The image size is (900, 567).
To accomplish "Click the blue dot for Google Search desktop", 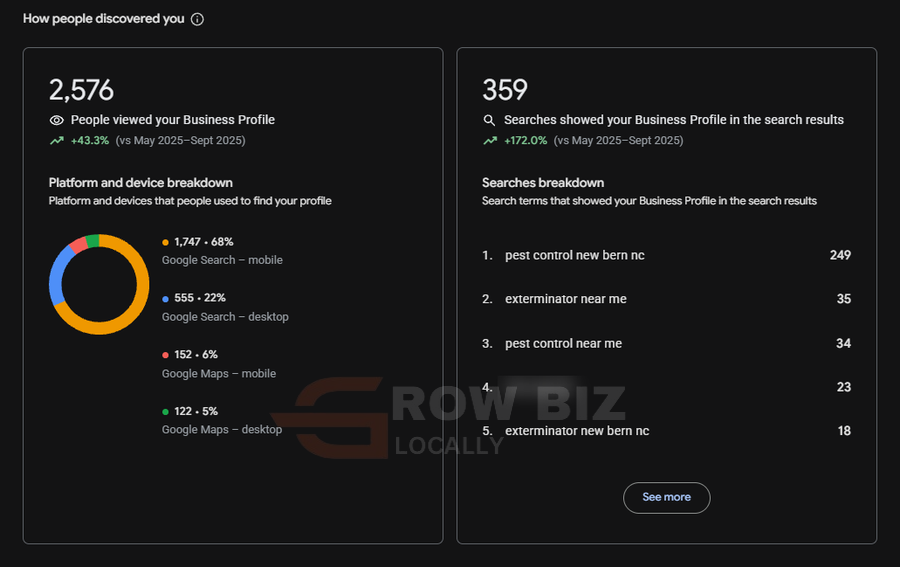I will click(165, 298).
